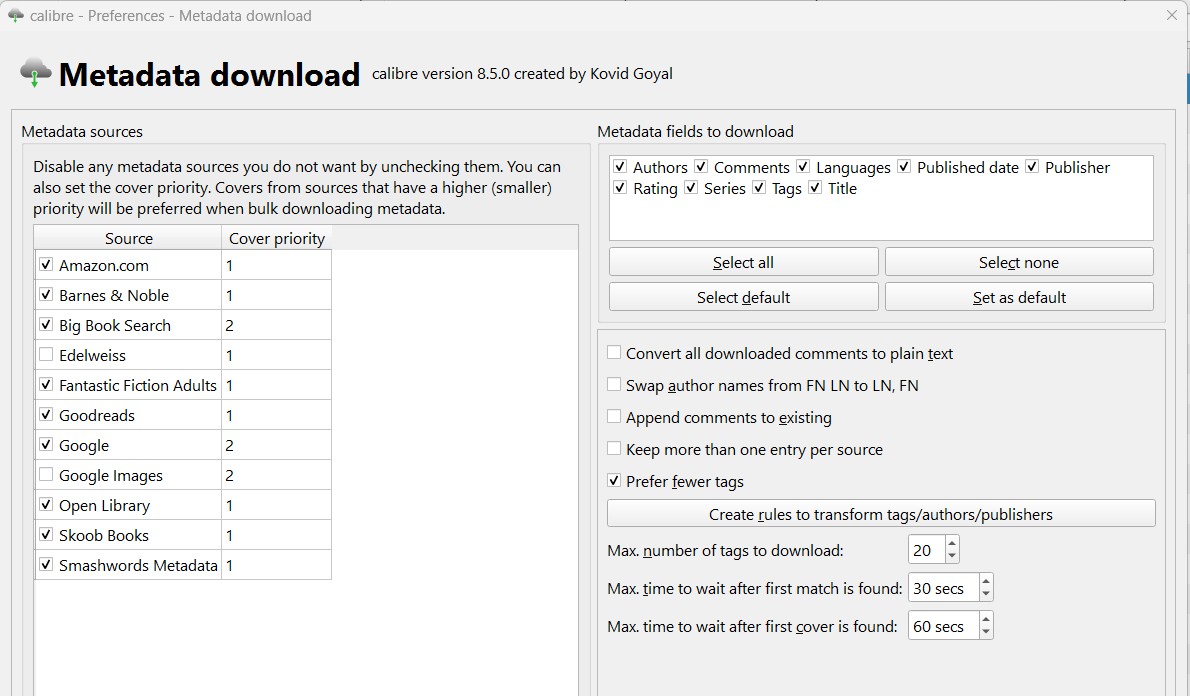Viewport: 1190px width, 696px height.
Task: Toggle the Series field checkbox
Action: coord(691,187)
